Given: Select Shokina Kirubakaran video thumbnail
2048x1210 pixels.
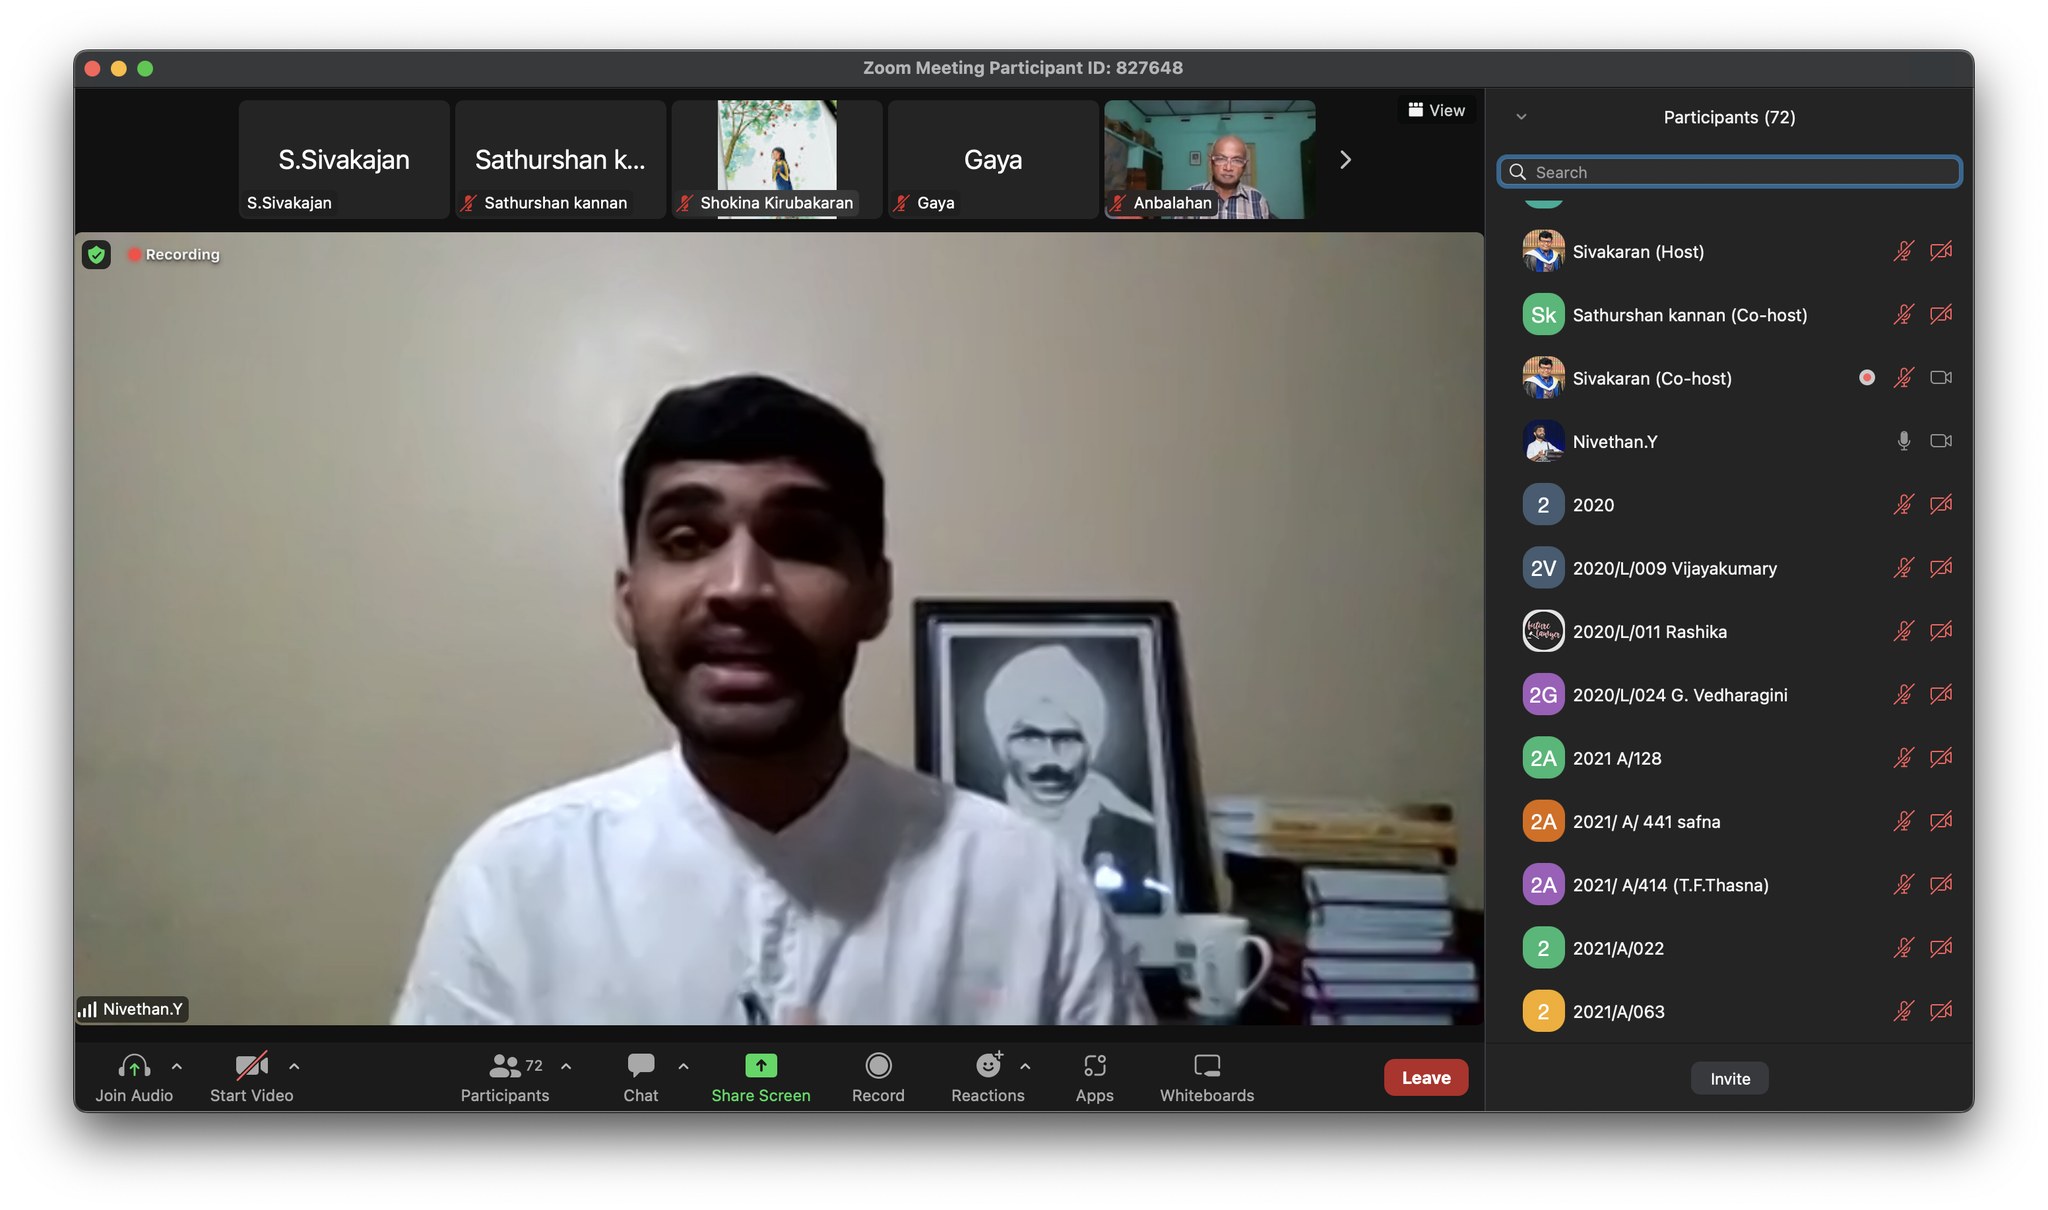Looking at the screenshot, I should [777, 159].
